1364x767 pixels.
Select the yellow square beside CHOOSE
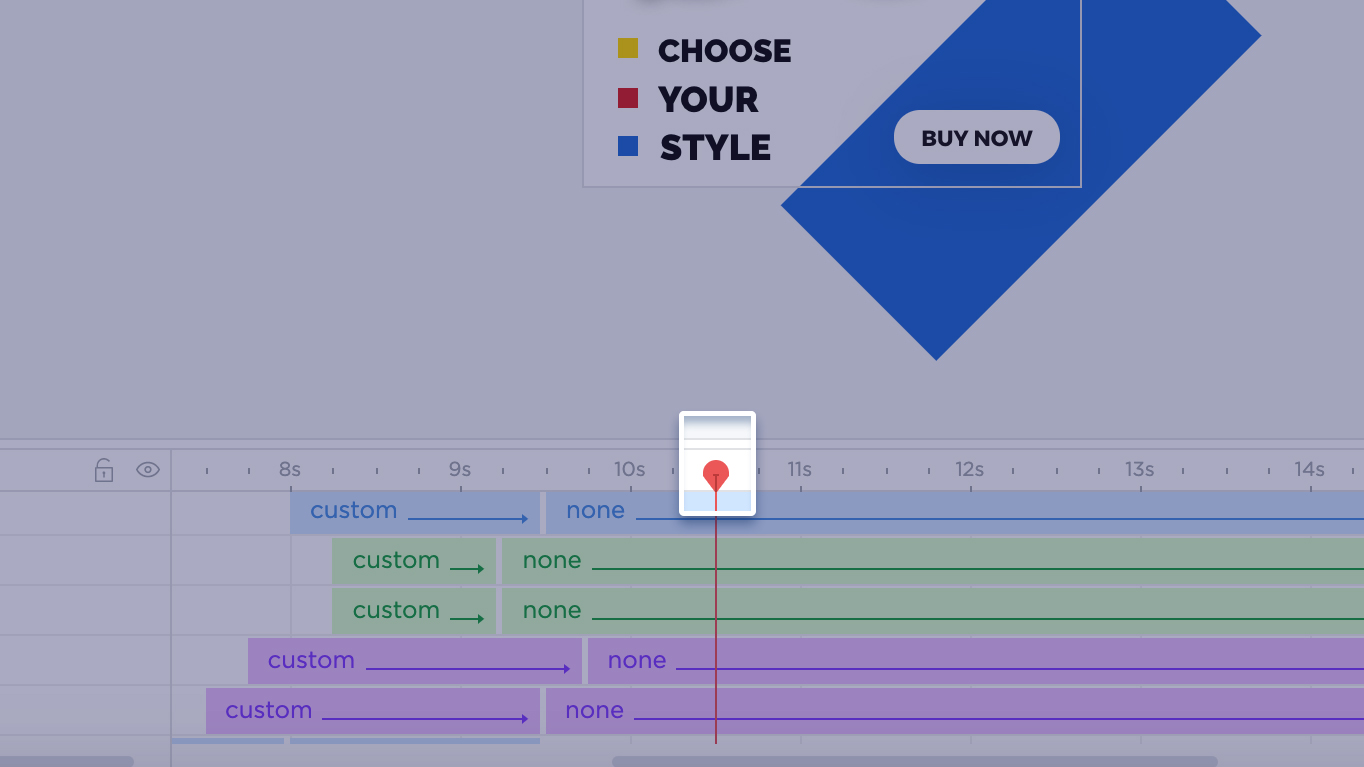coord(628,48)
